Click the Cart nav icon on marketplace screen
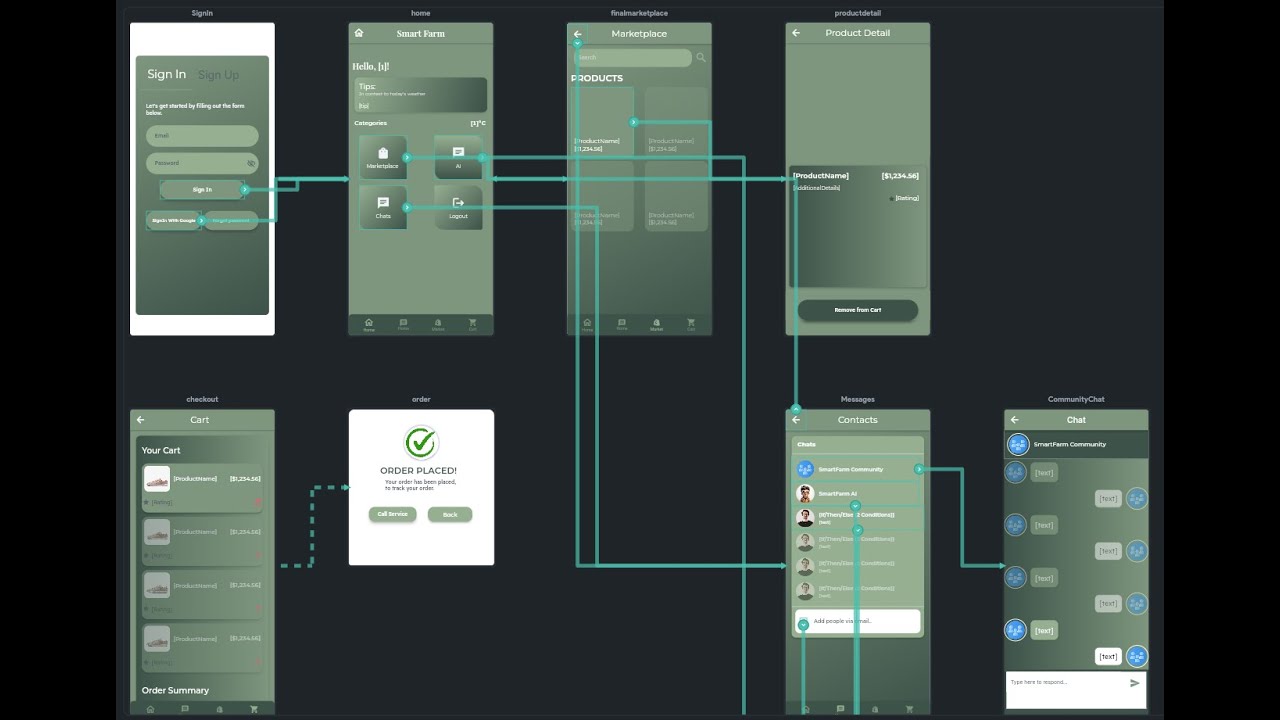 click(x=691, y=324)
